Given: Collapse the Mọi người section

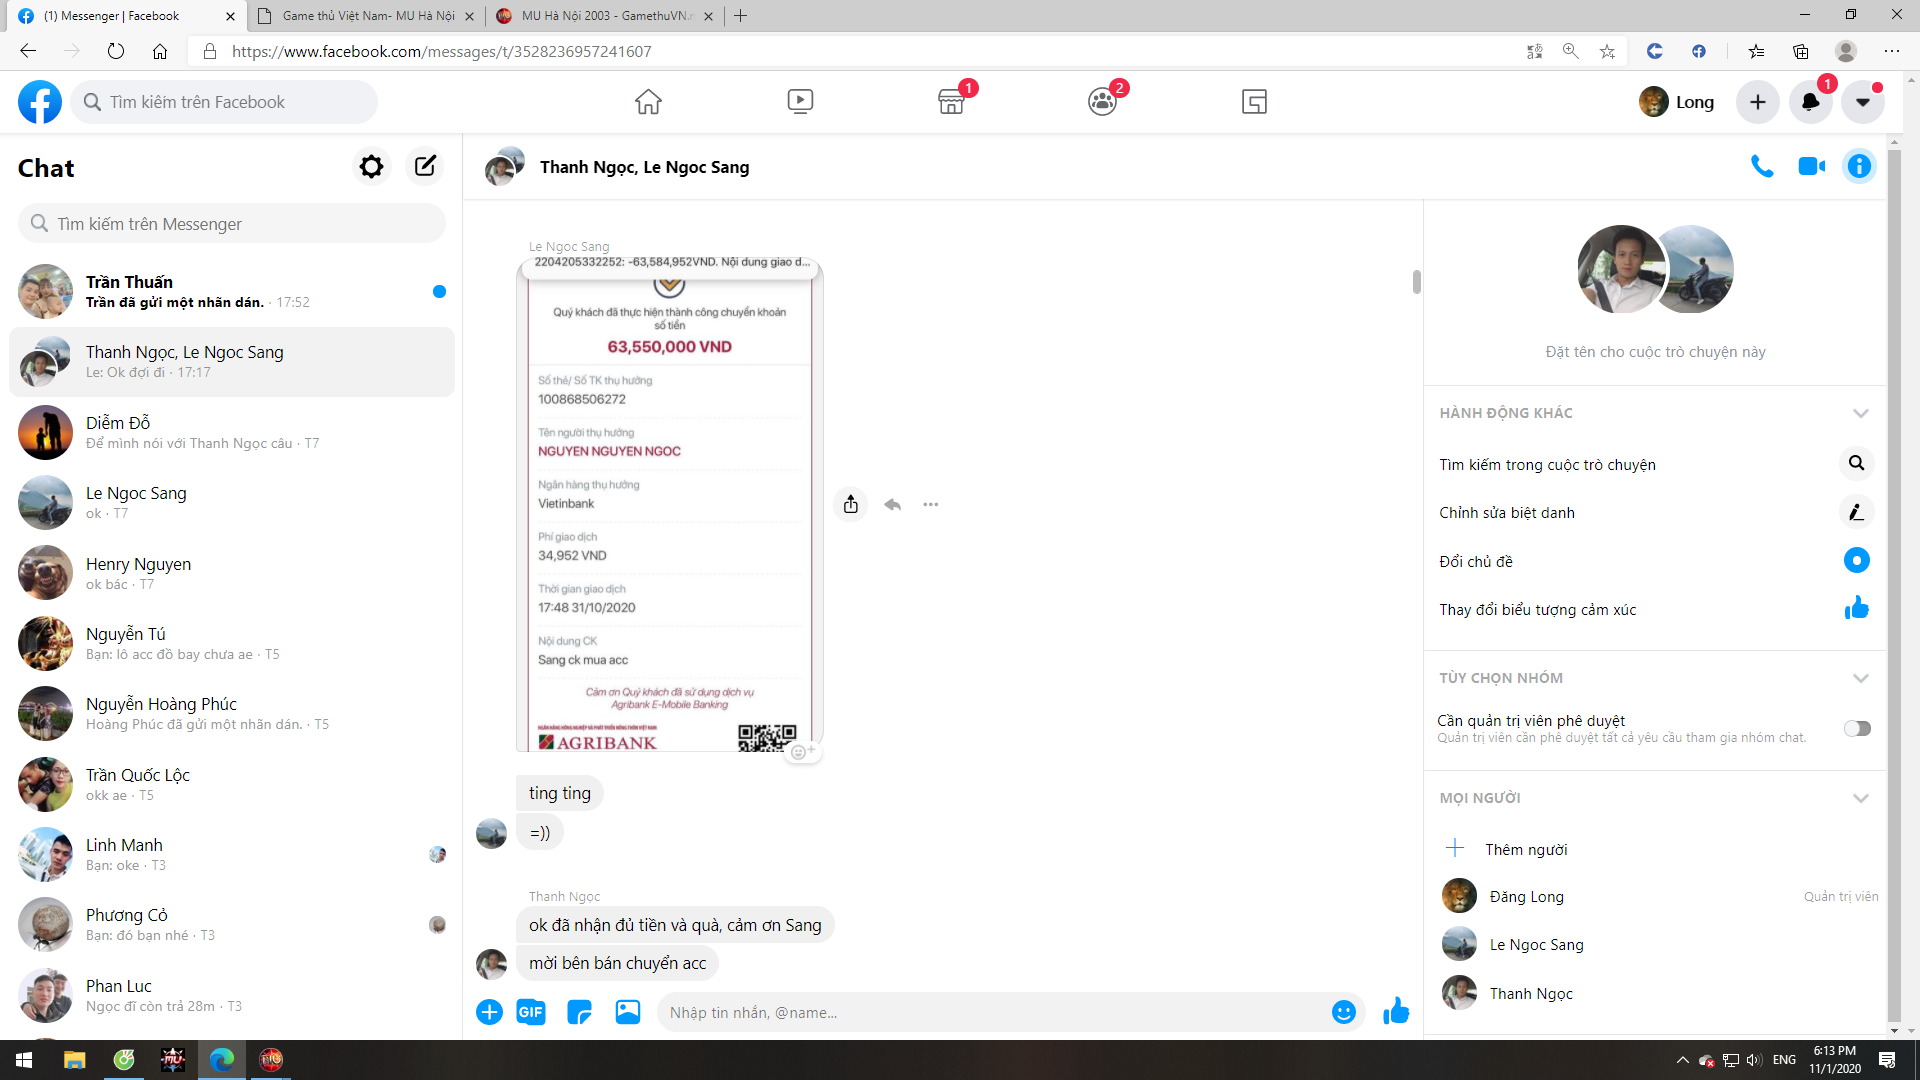Looking at the screenshot, I should (1860, 798).
